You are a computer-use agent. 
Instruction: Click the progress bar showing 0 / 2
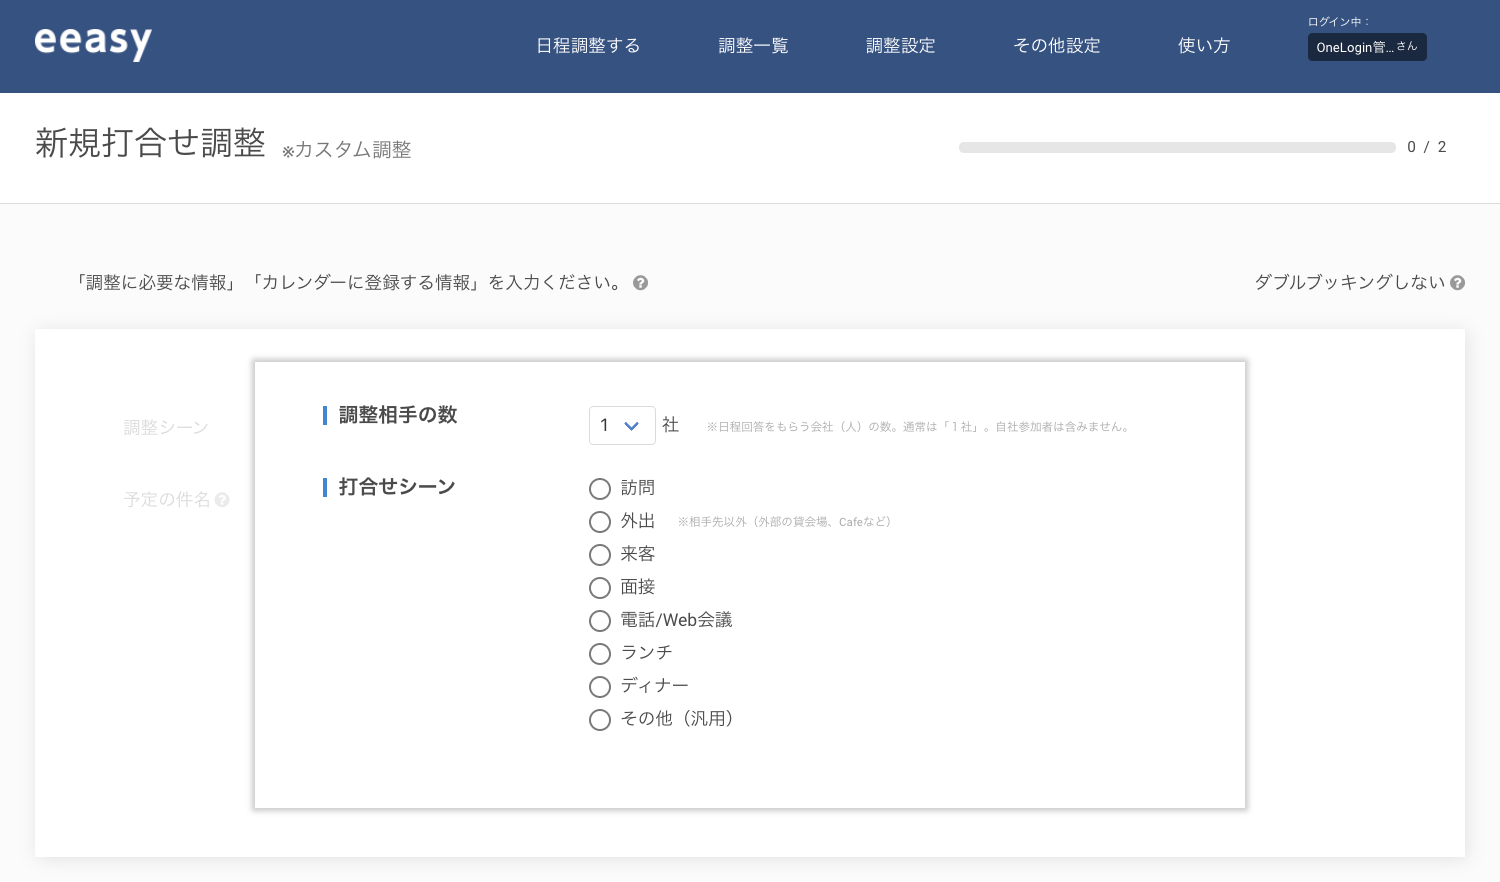pyautogui.click(x=1177, y=147)
